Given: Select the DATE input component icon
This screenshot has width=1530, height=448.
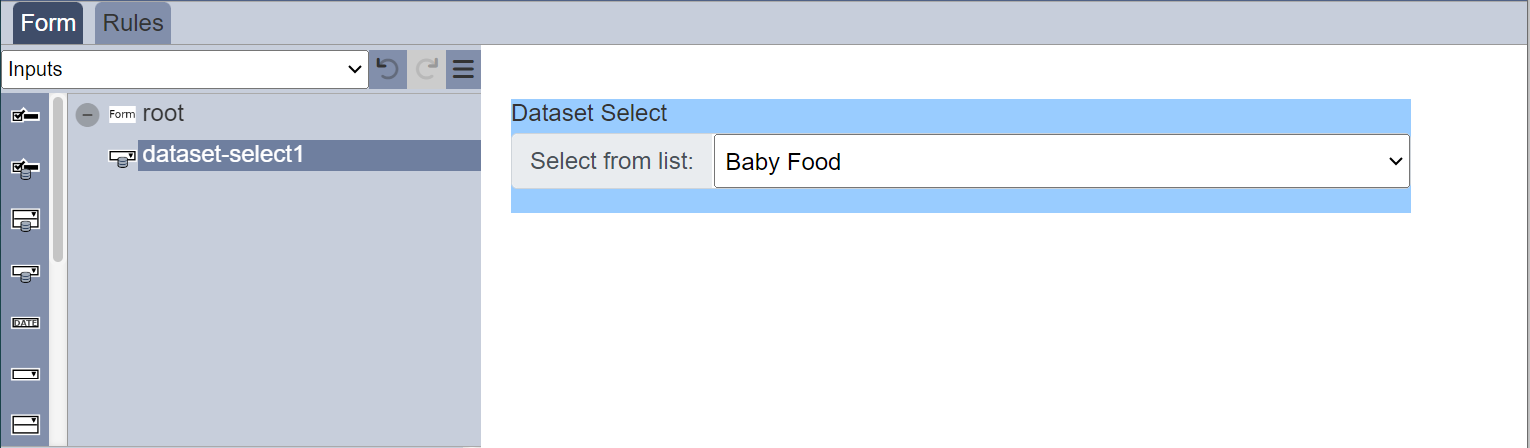Looking at the screenshot, I should tap(25, 323).
